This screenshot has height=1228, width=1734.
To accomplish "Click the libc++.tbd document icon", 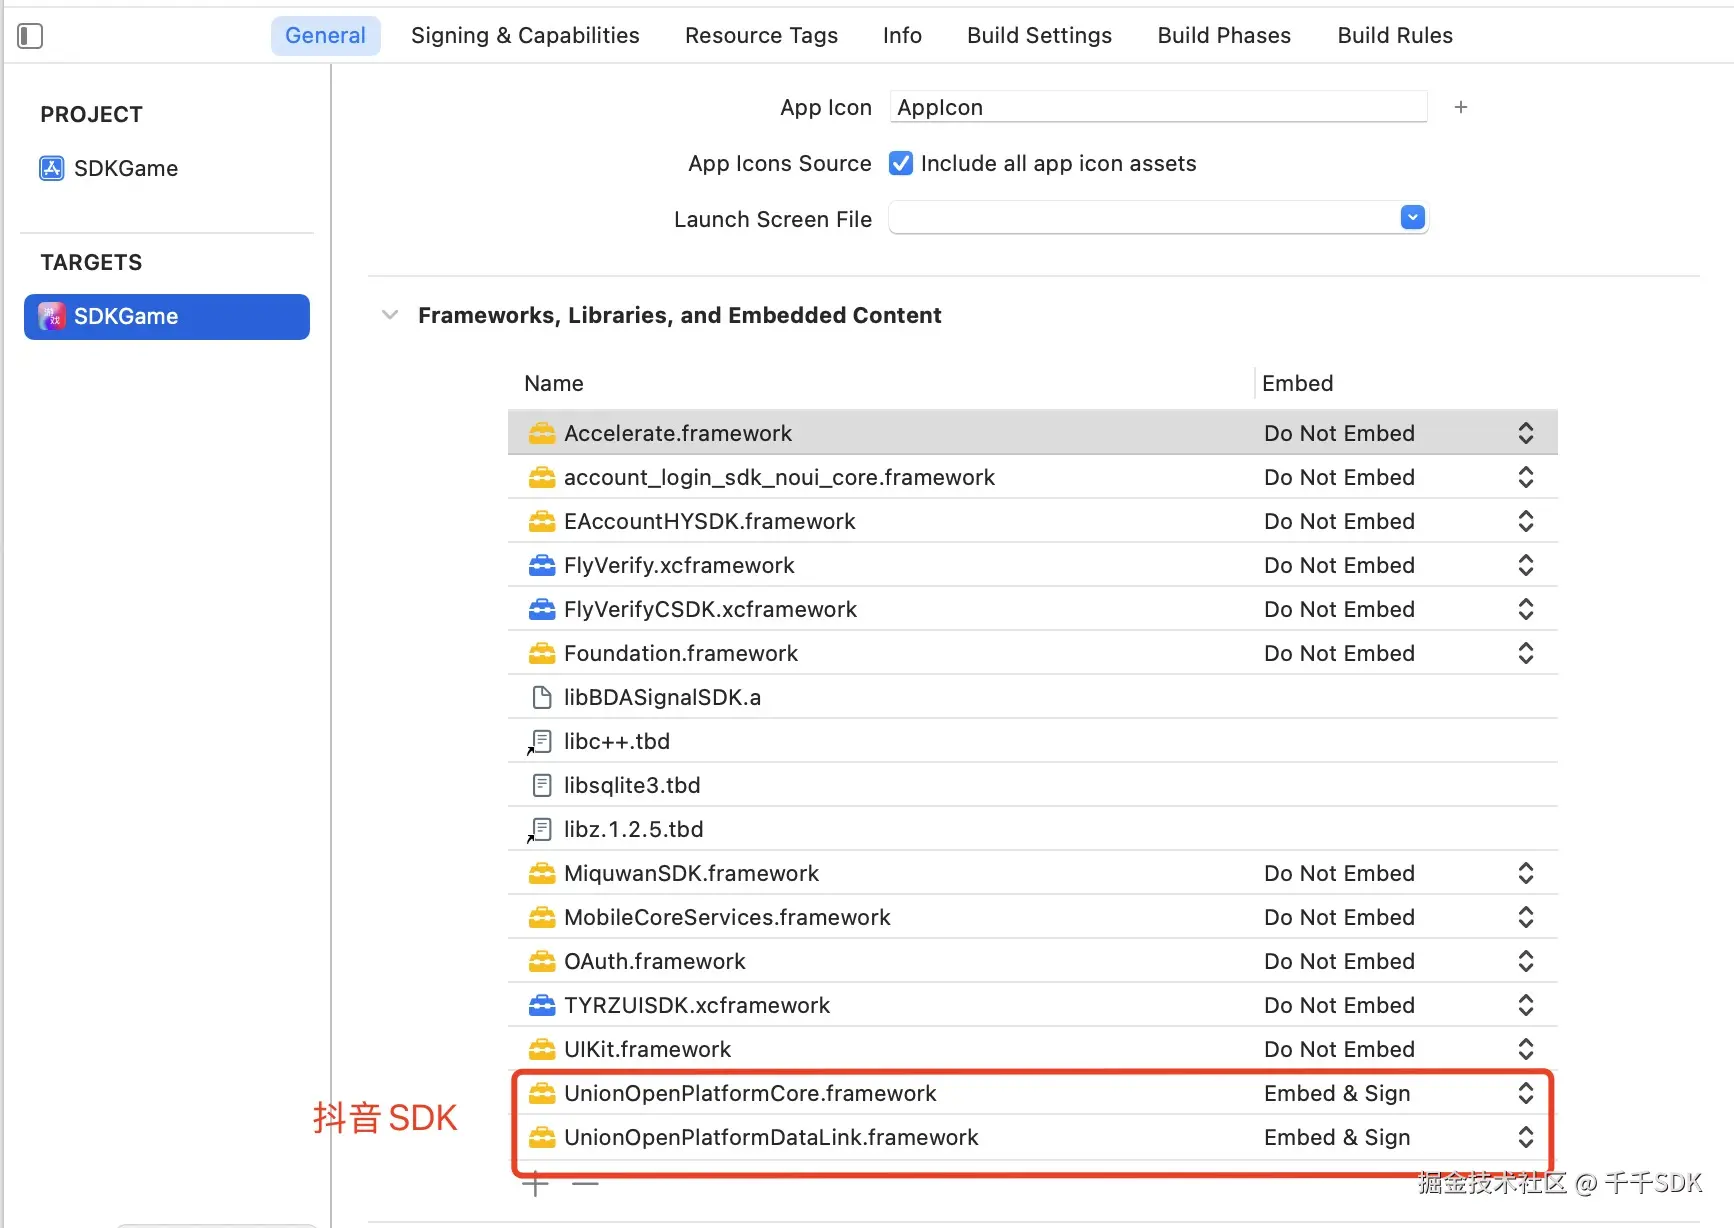I will click(541, 741).
